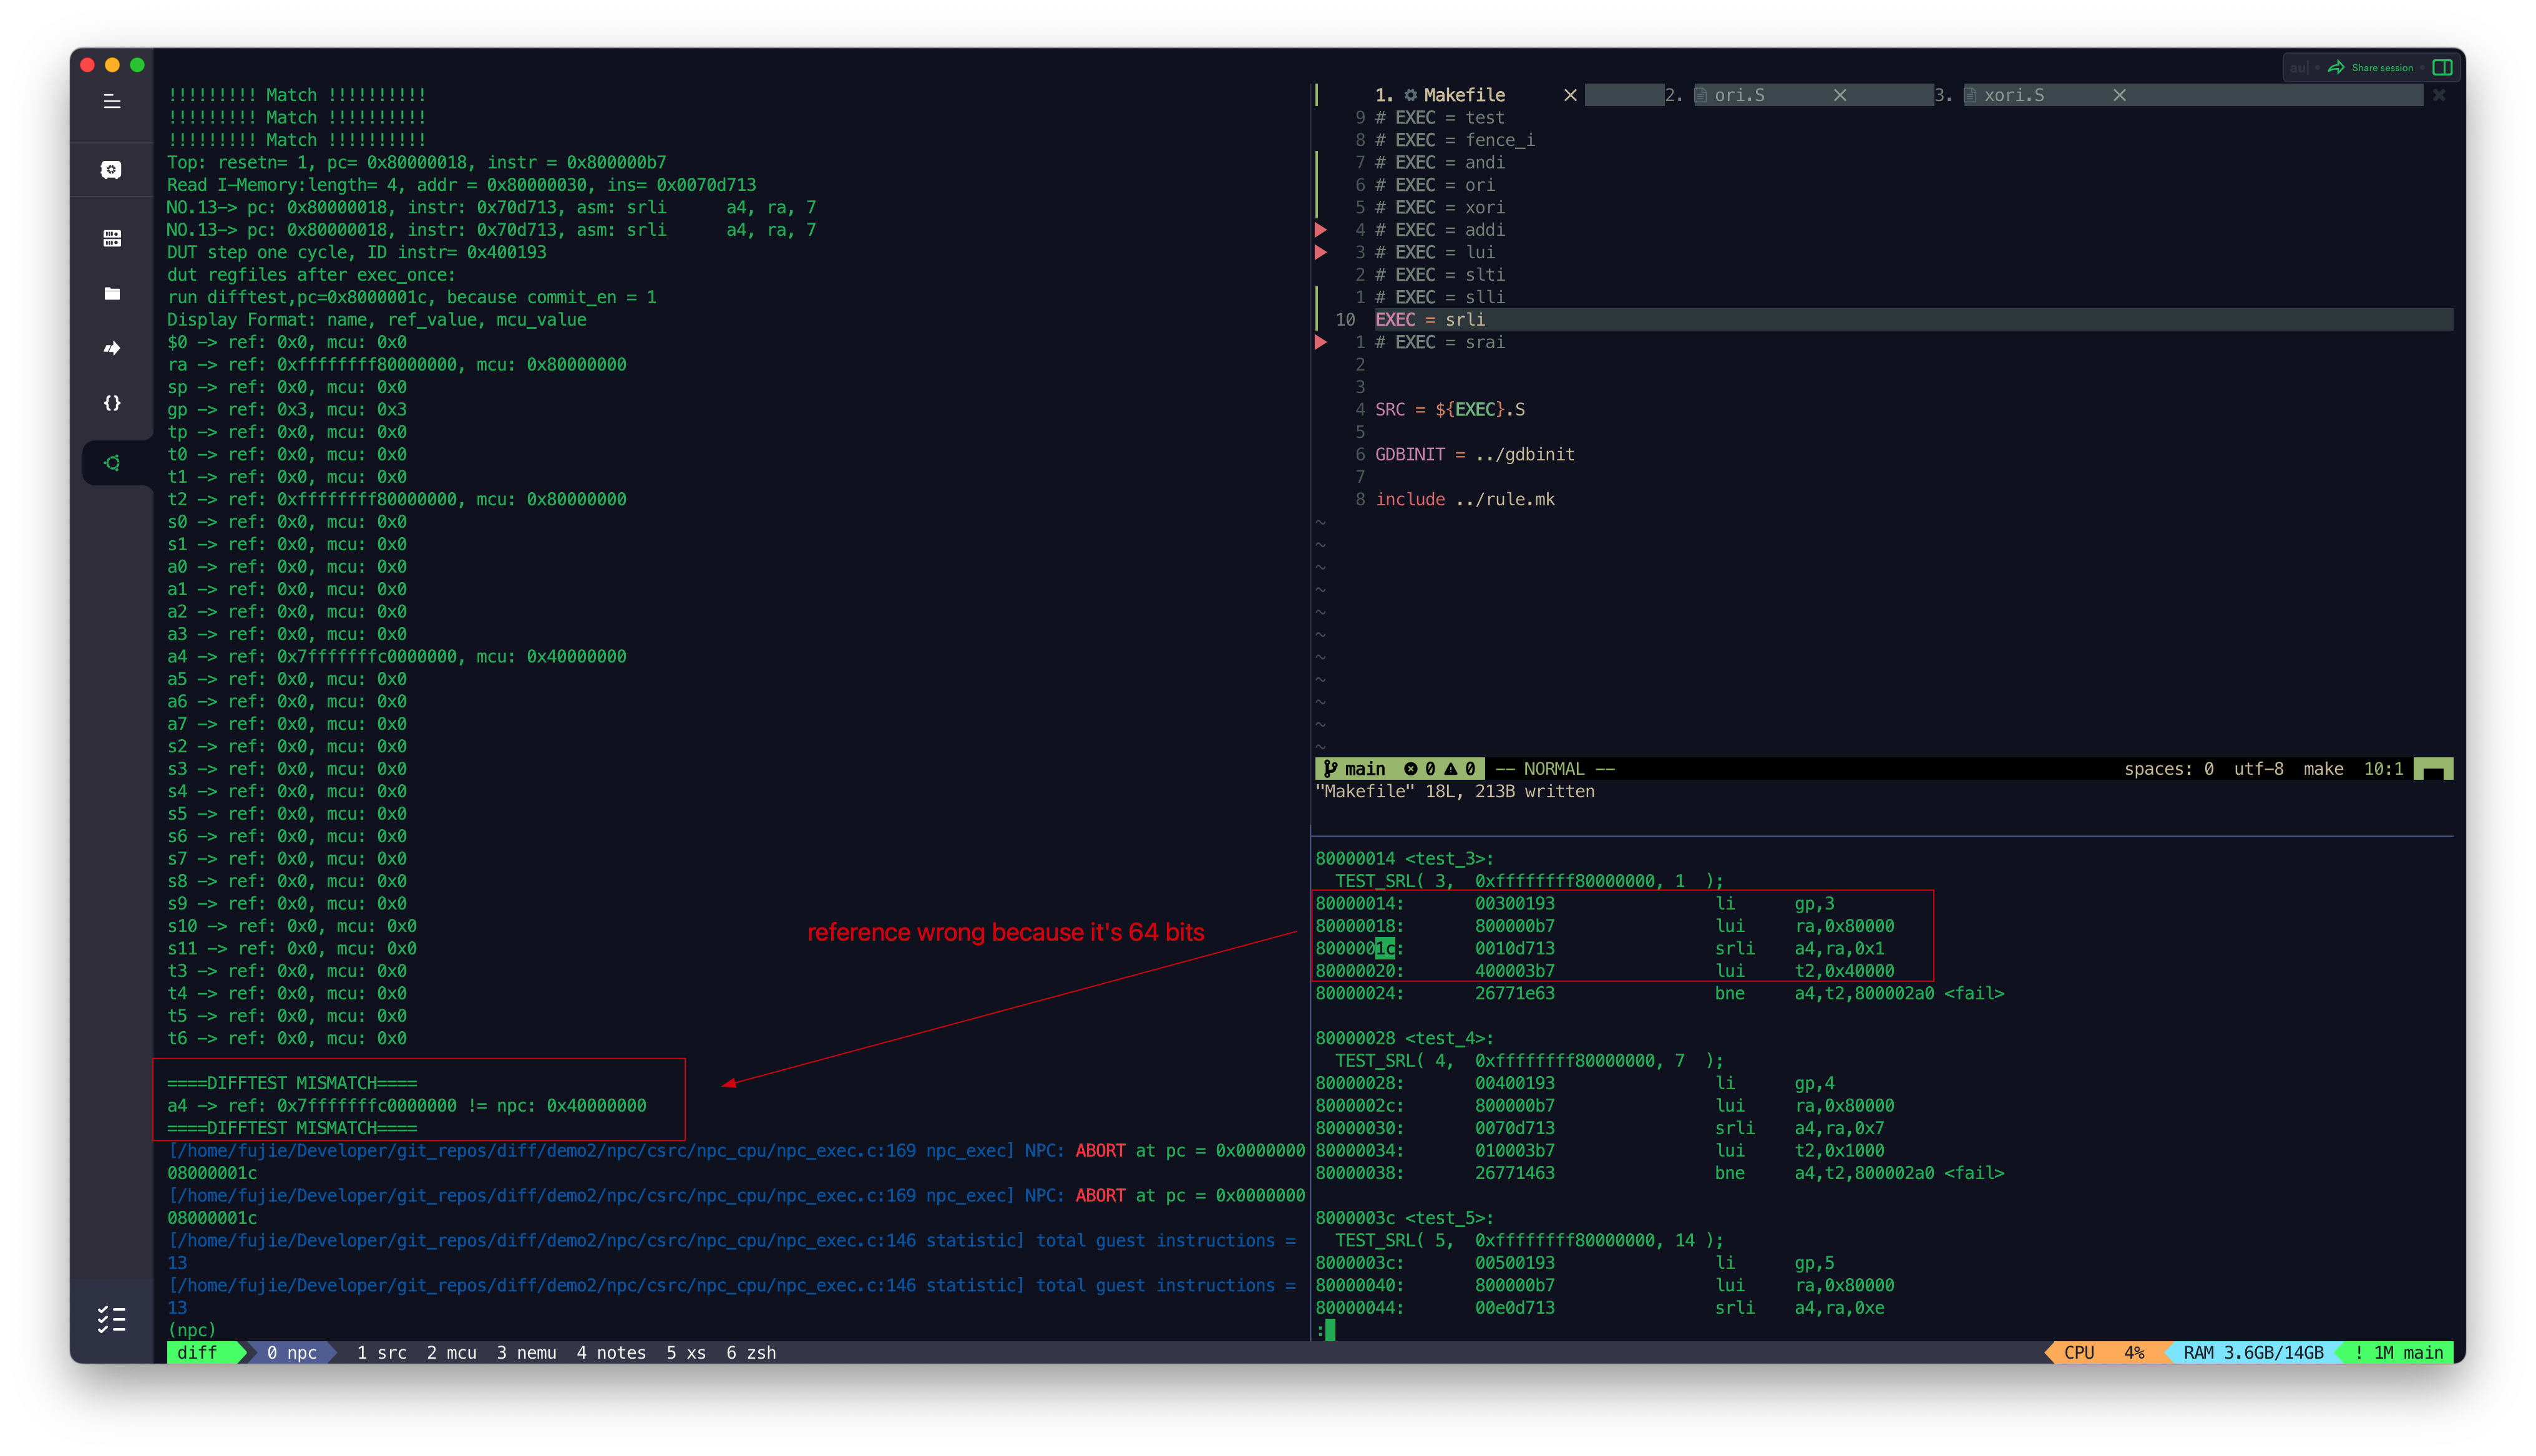
Task: Click the include ../rule.mk line
Action: pos(1465,500)
